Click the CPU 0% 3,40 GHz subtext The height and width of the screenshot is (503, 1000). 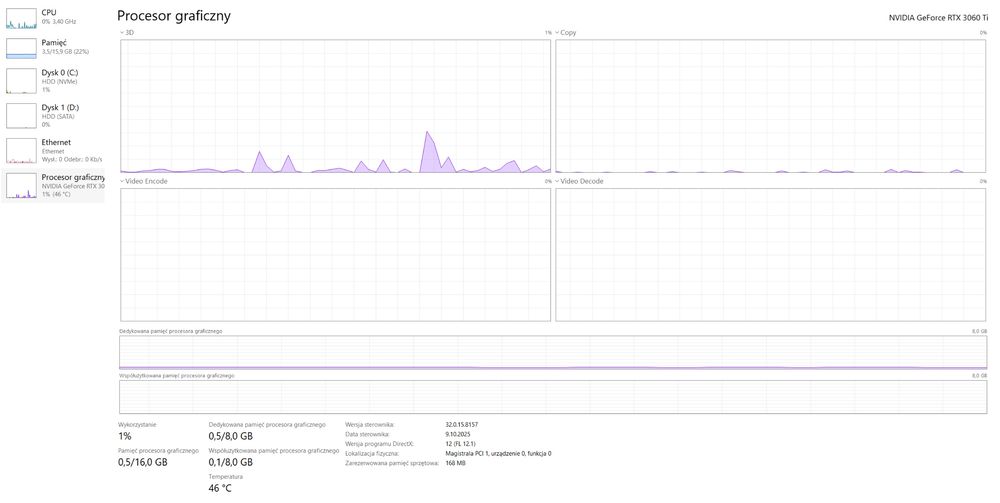tap(59, 22)
